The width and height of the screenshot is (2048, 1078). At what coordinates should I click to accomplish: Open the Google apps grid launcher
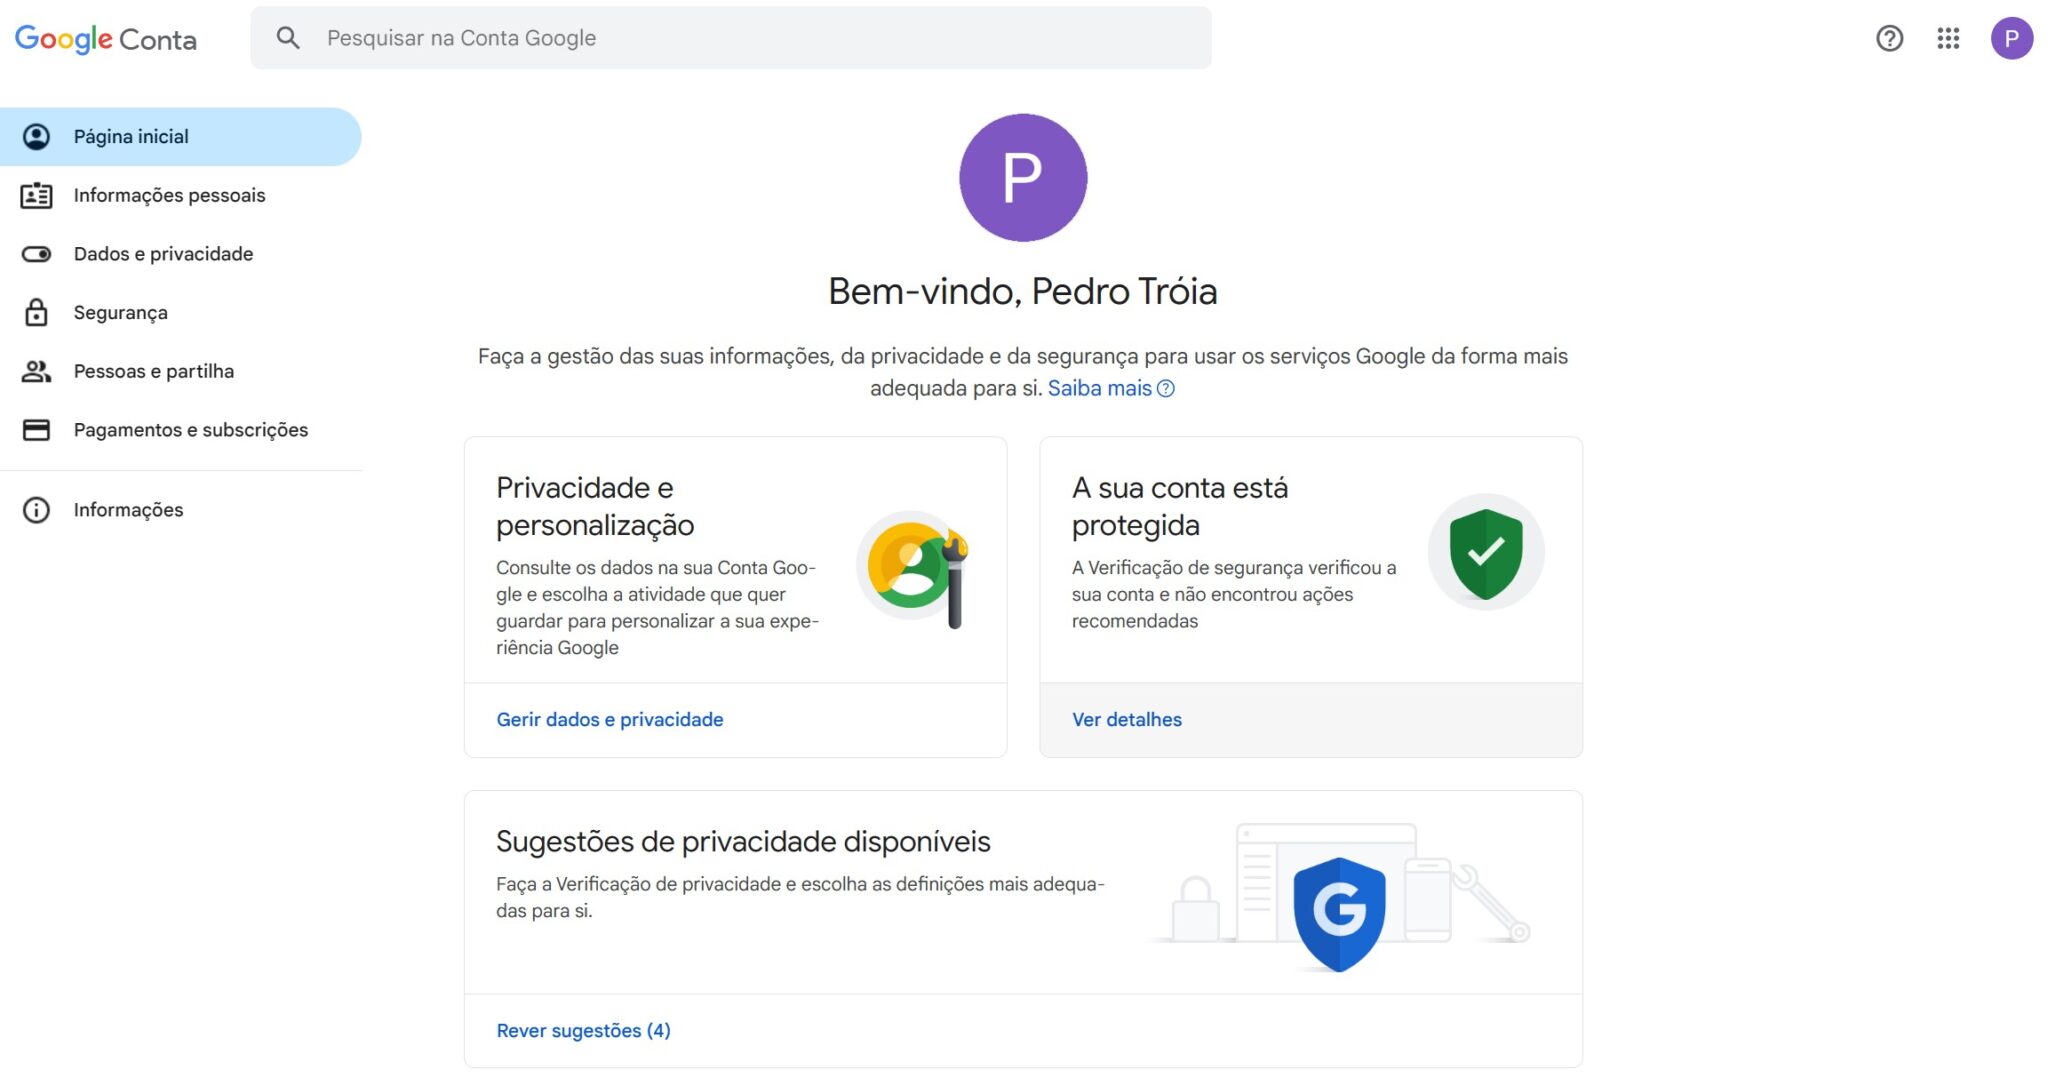click(1947, 38)
